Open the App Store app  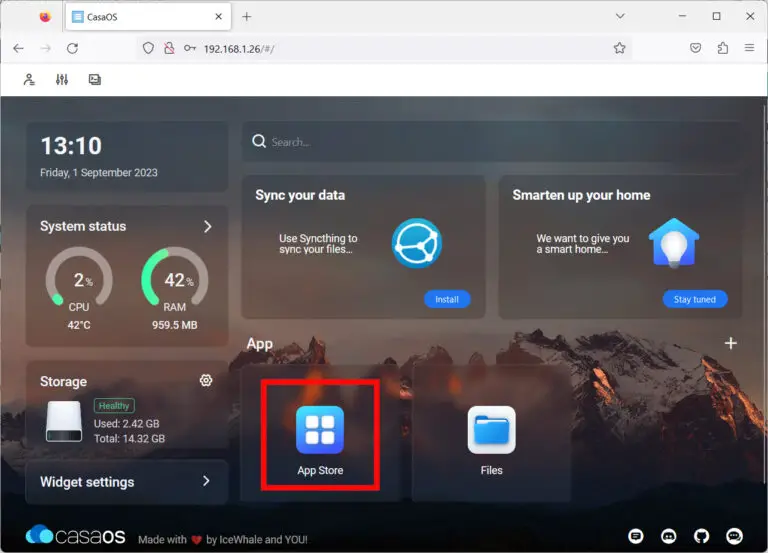click(x=319, y=431)
